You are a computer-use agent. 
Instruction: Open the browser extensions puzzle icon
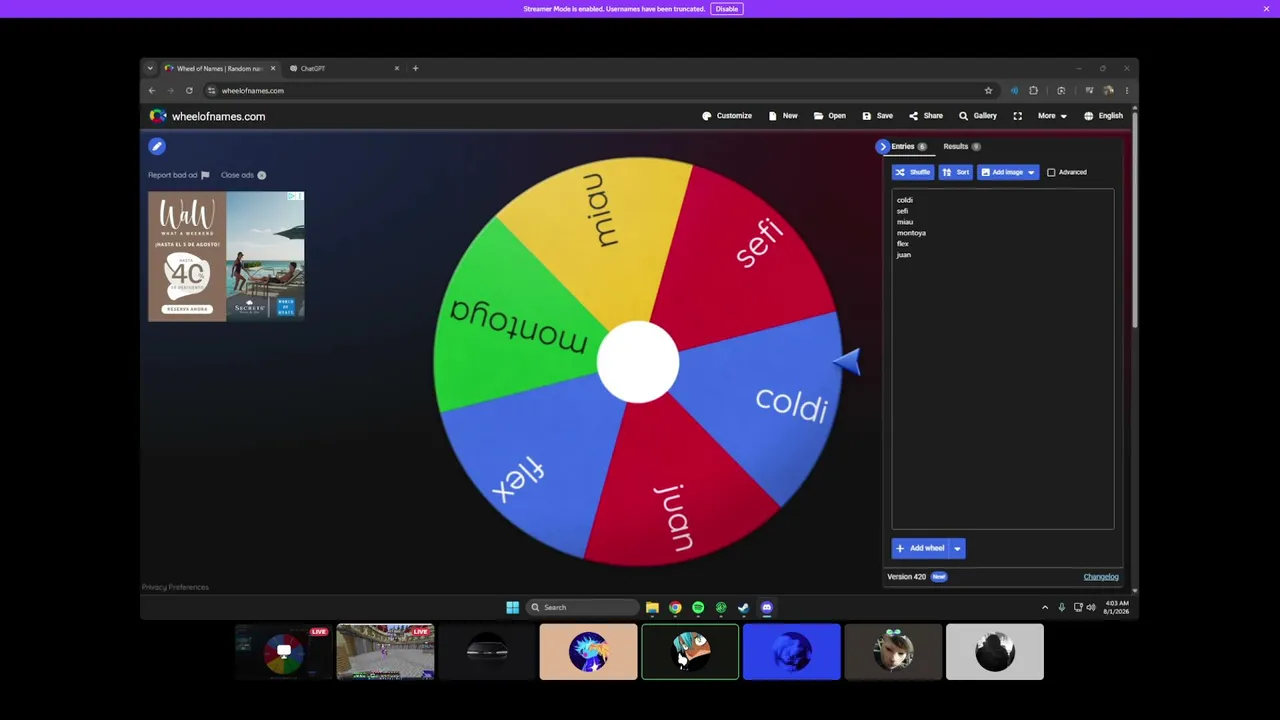click(1033, 91)
